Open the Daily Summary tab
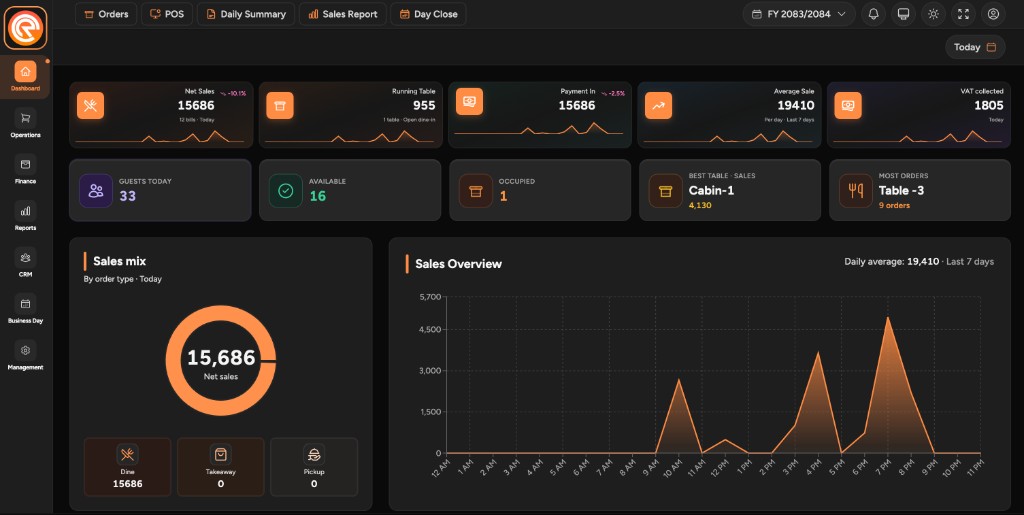The width and height of the screenshot is (1024, 515). click(246, 14)
